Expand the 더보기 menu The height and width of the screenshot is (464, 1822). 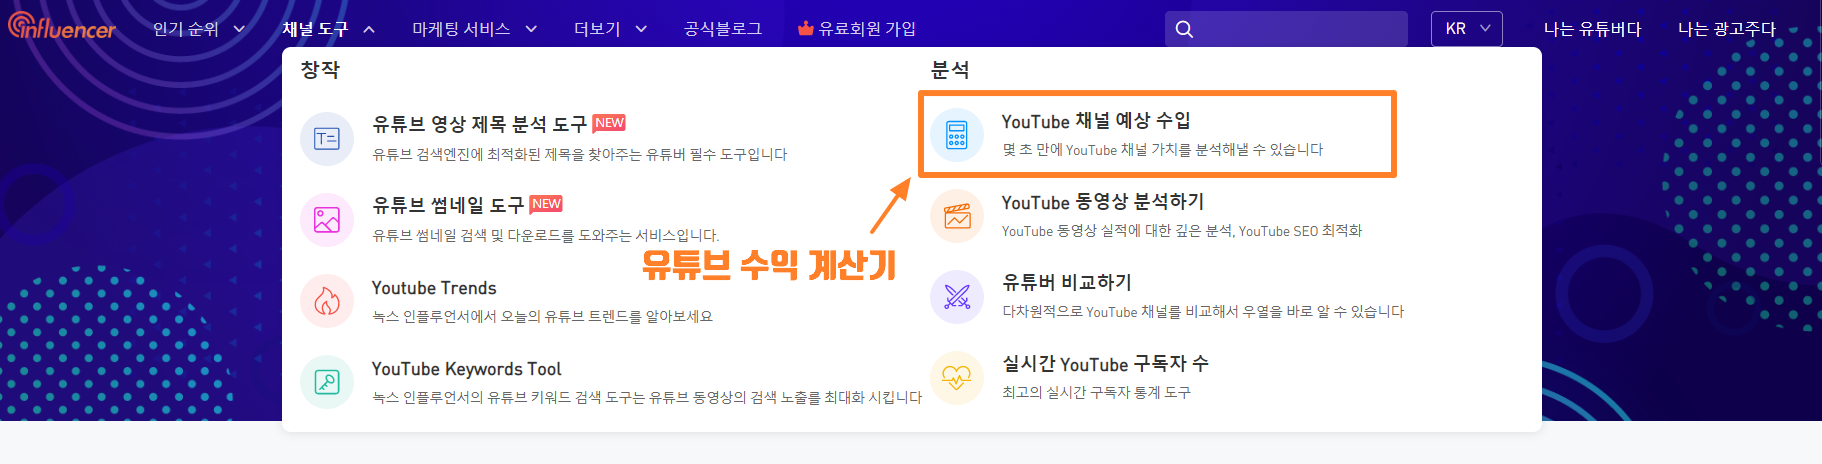click(610, 29)
